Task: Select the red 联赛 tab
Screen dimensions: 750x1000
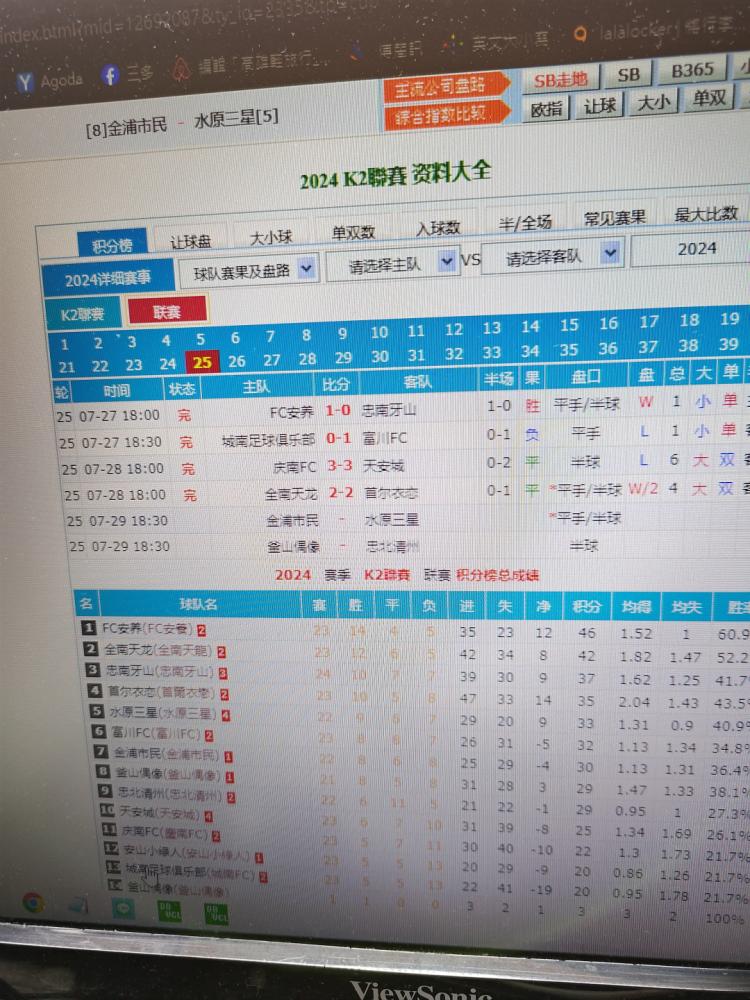Action: (x=167, y=311)
